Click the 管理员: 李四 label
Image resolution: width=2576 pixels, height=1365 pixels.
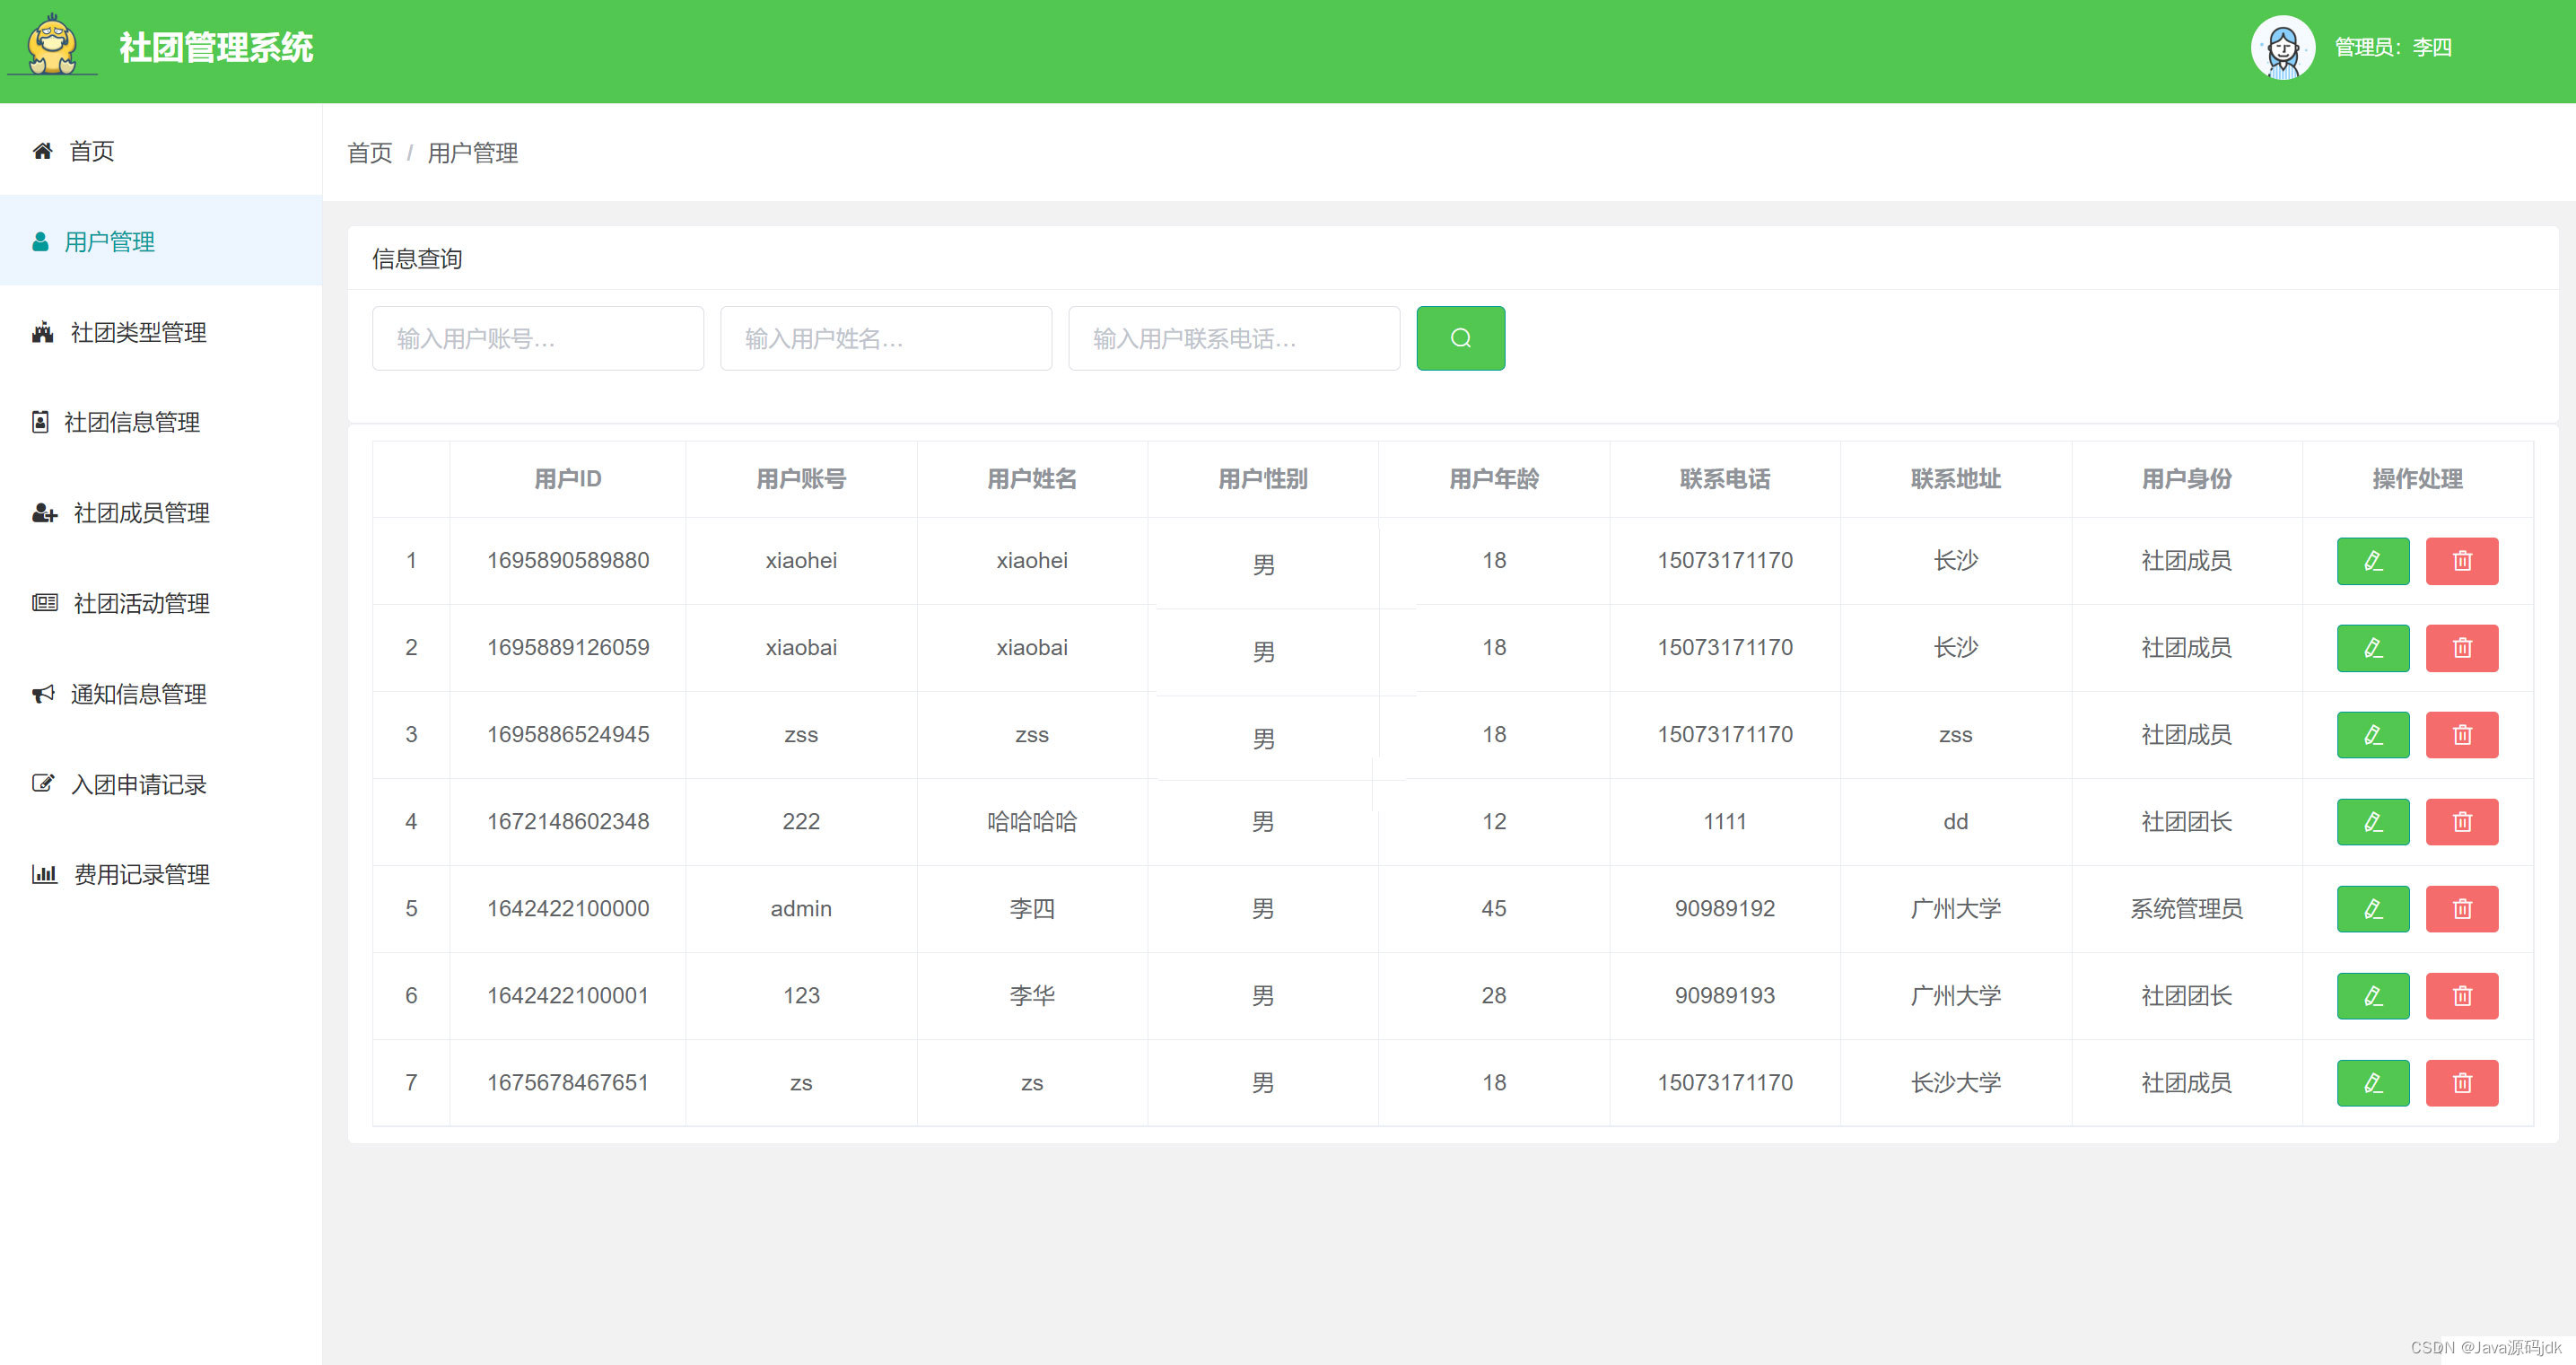point(2392,48)
